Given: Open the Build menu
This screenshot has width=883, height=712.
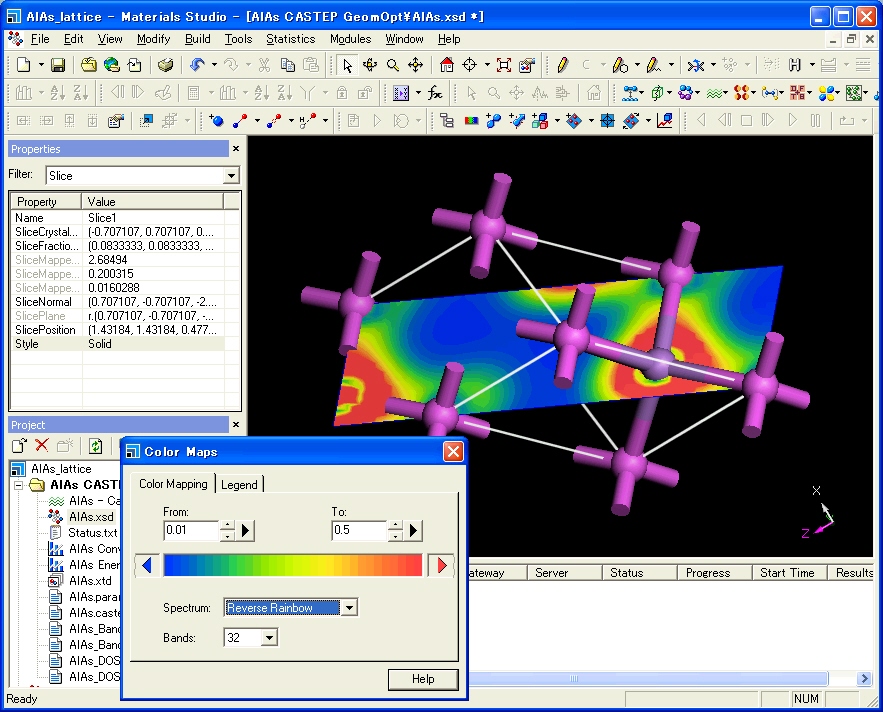Looking at the screenshot, I should [x=198, y=39].
